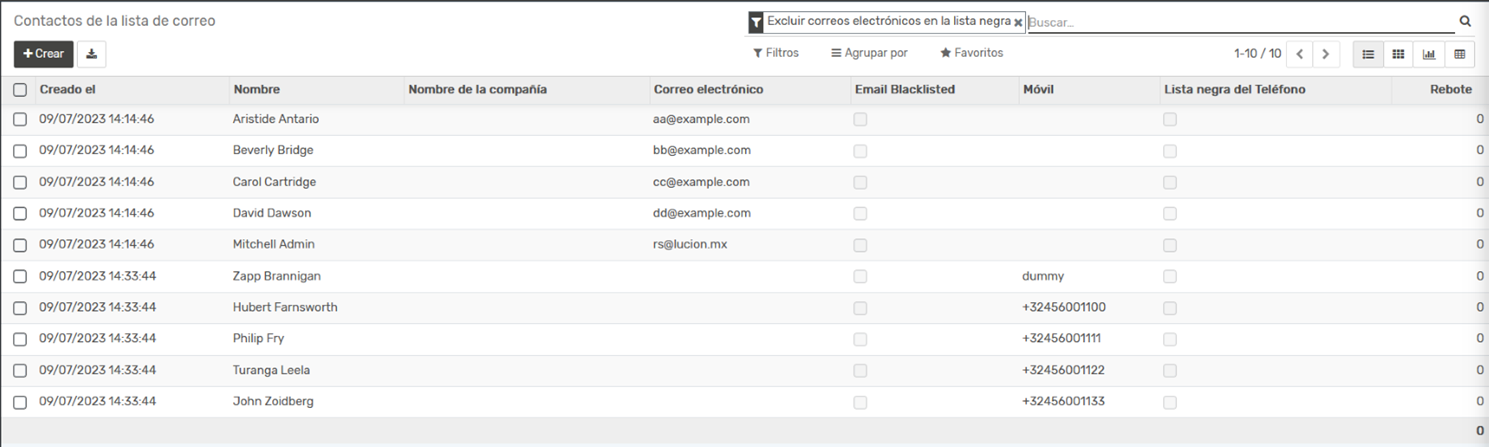Click the download/export records icon
Screen dimensions: 1489x447
point(91,54)
